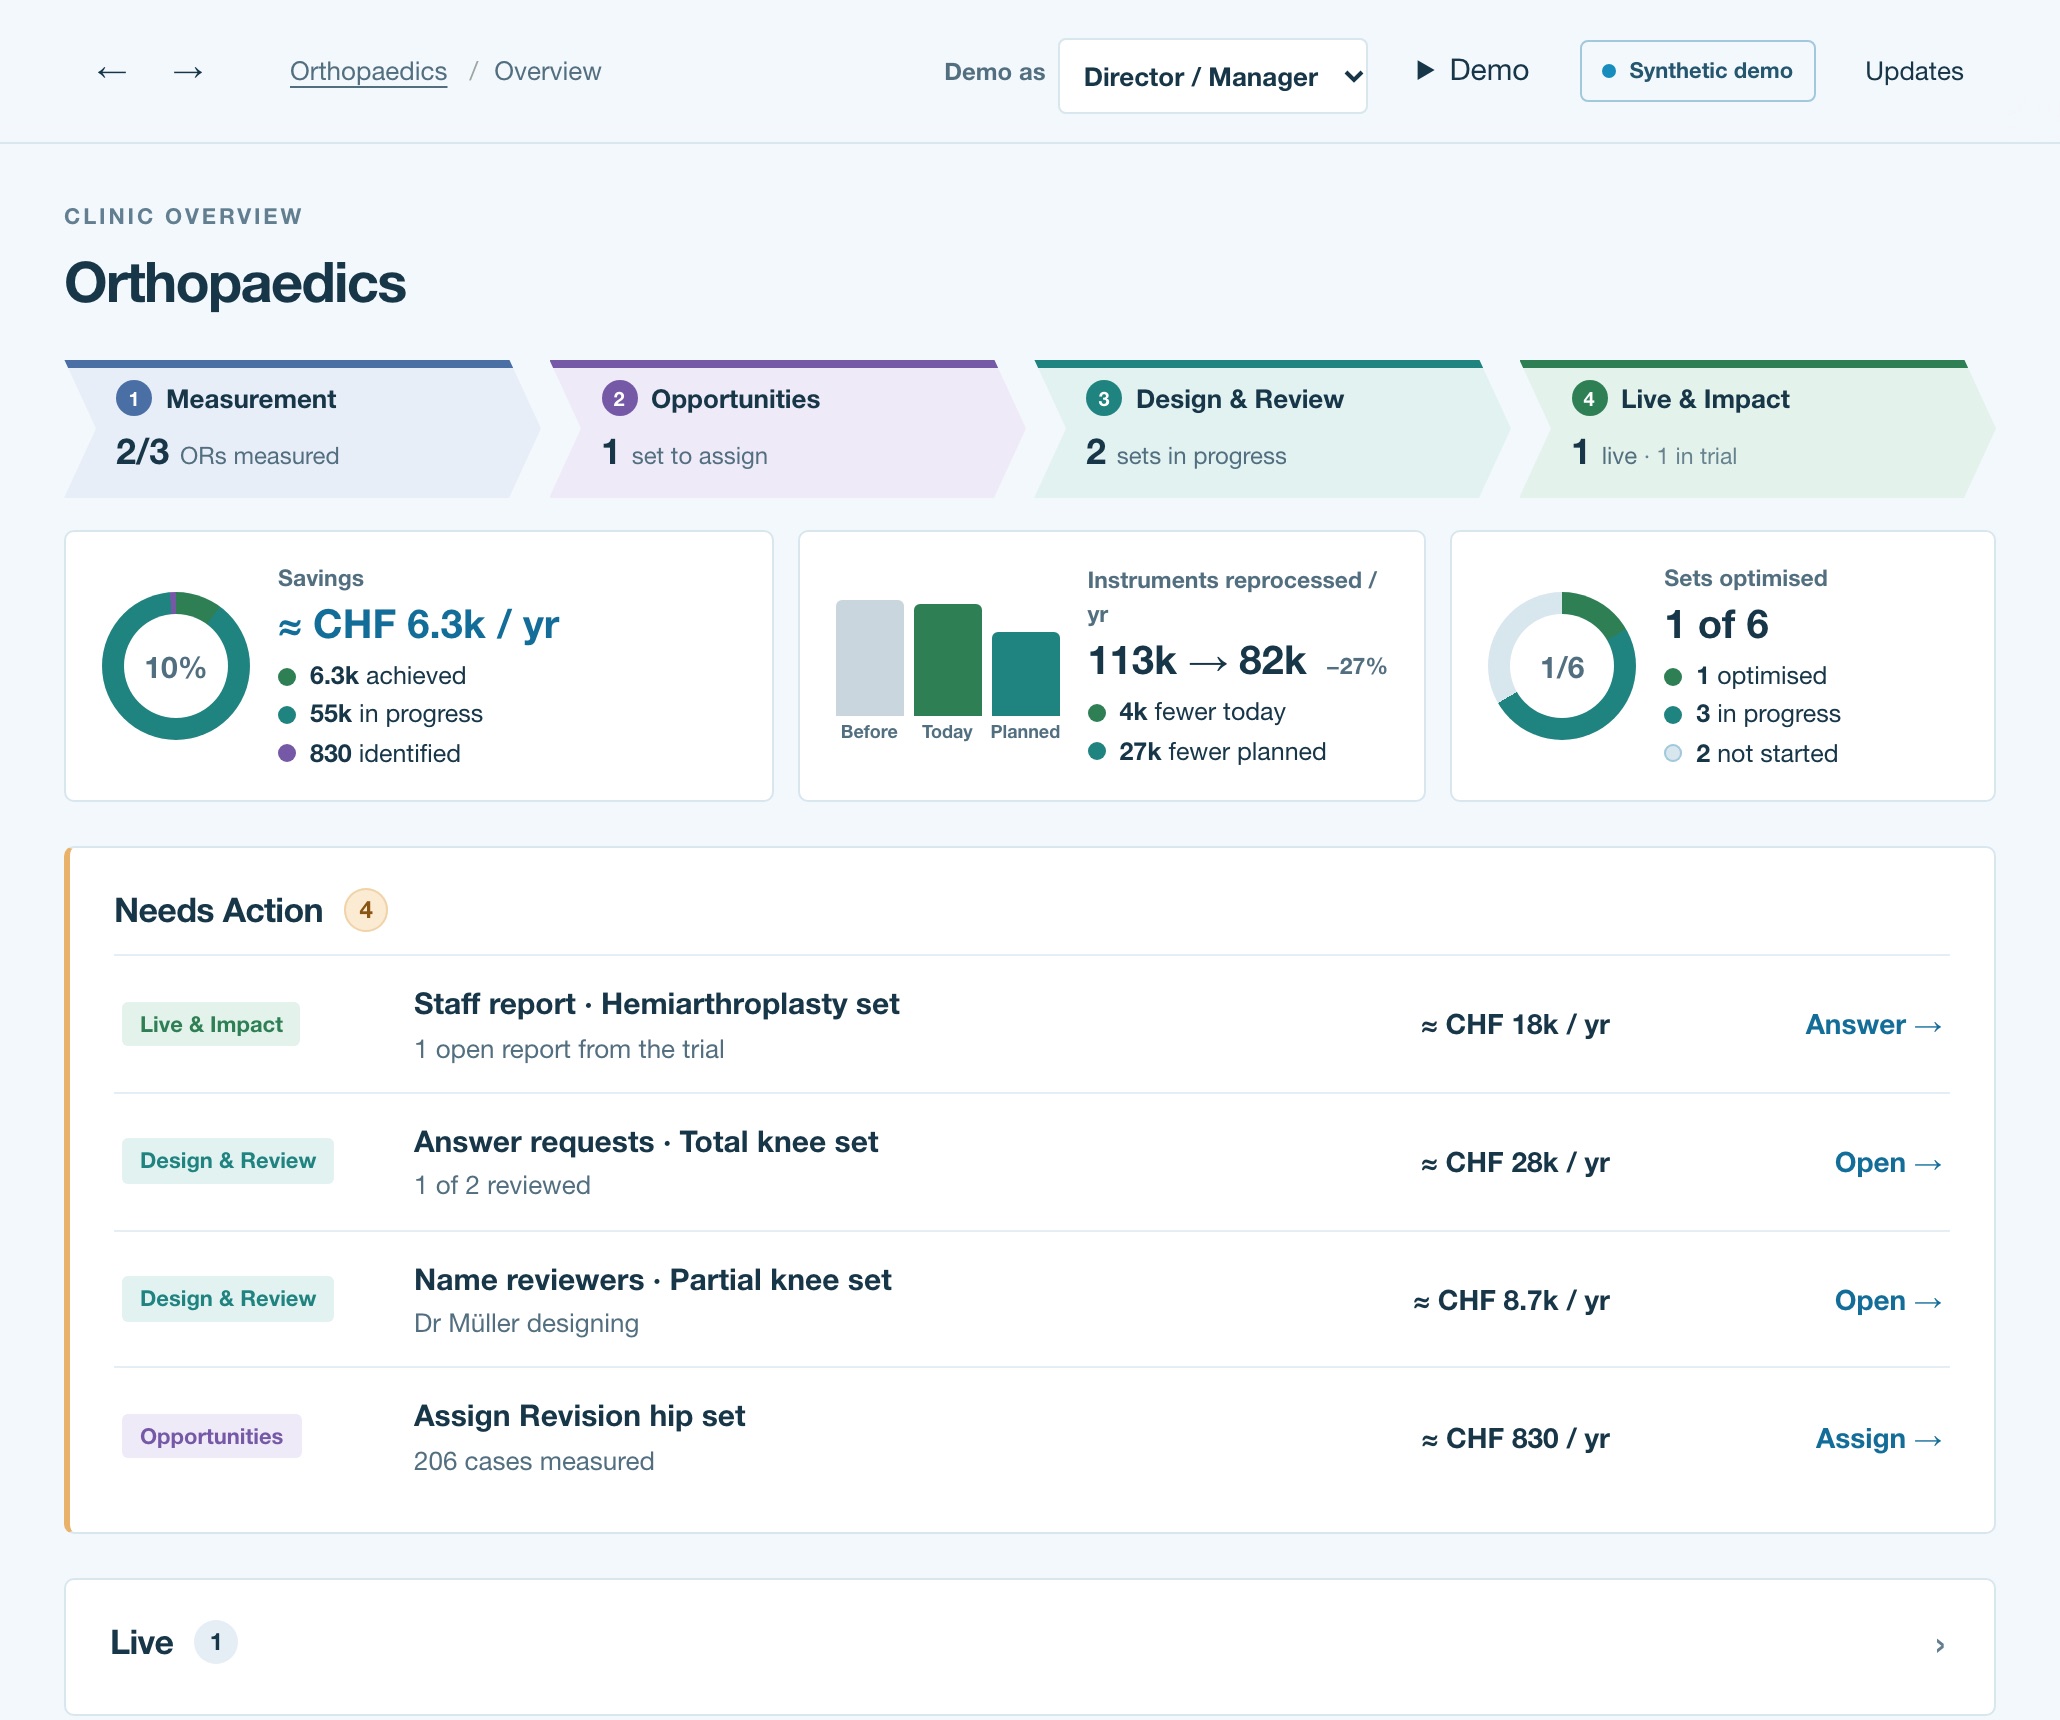The height and width of the screenshot is (1720, 2060).
Task: Click the ≈ CHF 18k / yr amount
Action: click(x=1515, y=1025)
